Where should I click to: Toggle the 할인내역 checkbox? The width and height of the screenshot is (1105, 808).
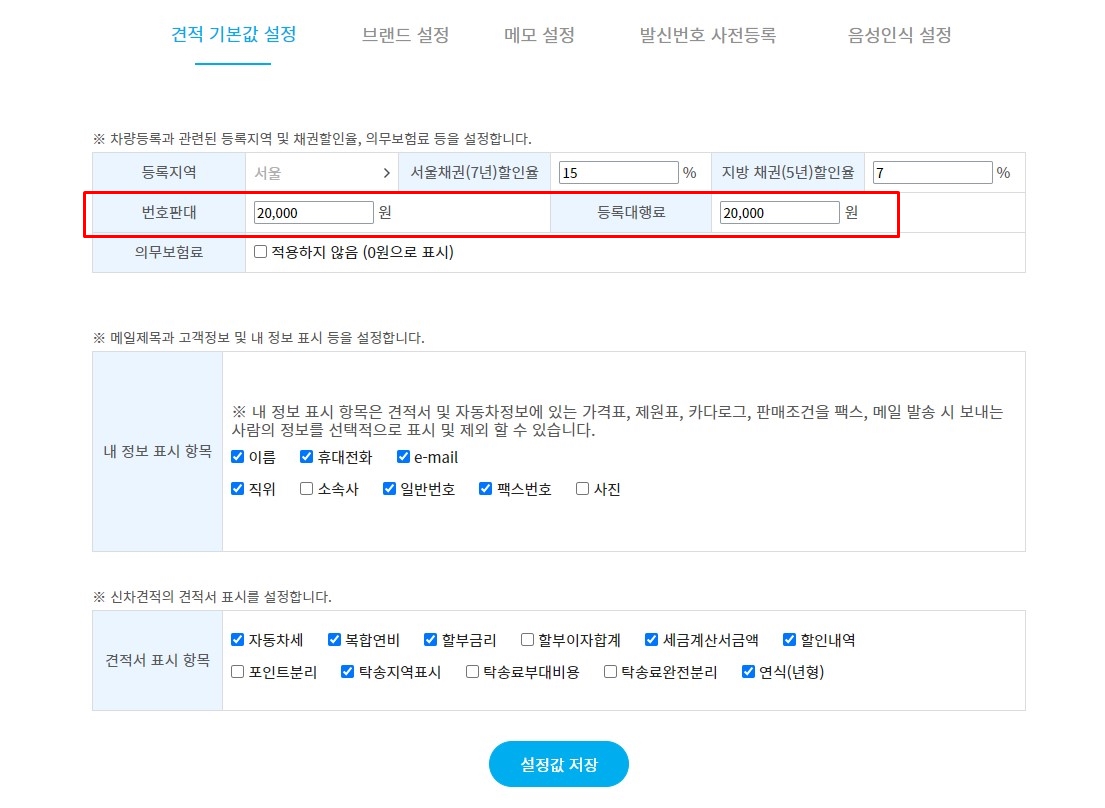point(789,639)
